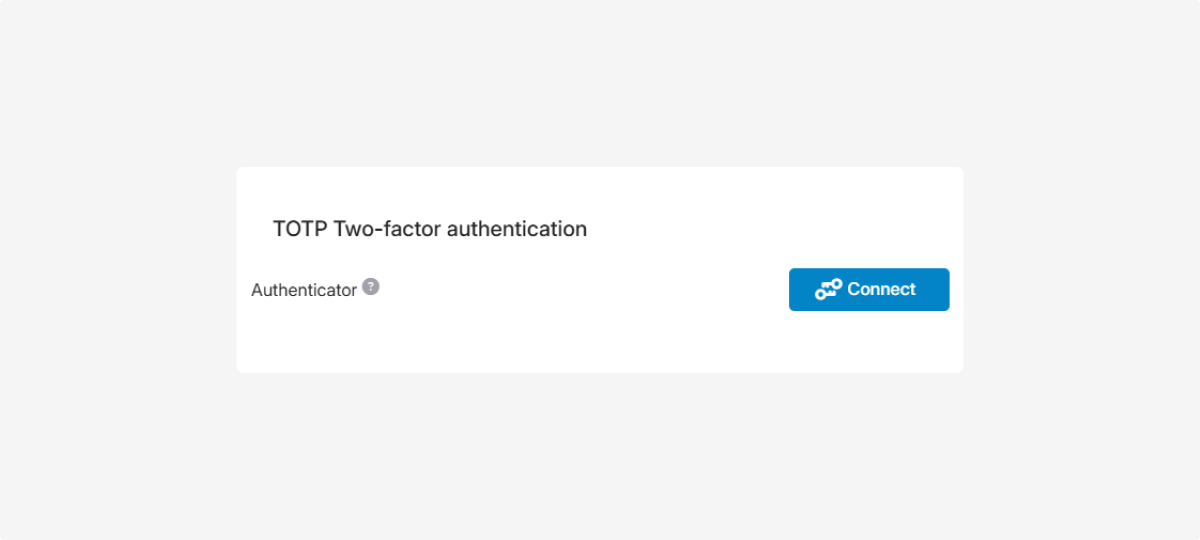This screenshot has width=1200, height=540.
Task: Show help info beside Authenticator label
Action: 371,287
